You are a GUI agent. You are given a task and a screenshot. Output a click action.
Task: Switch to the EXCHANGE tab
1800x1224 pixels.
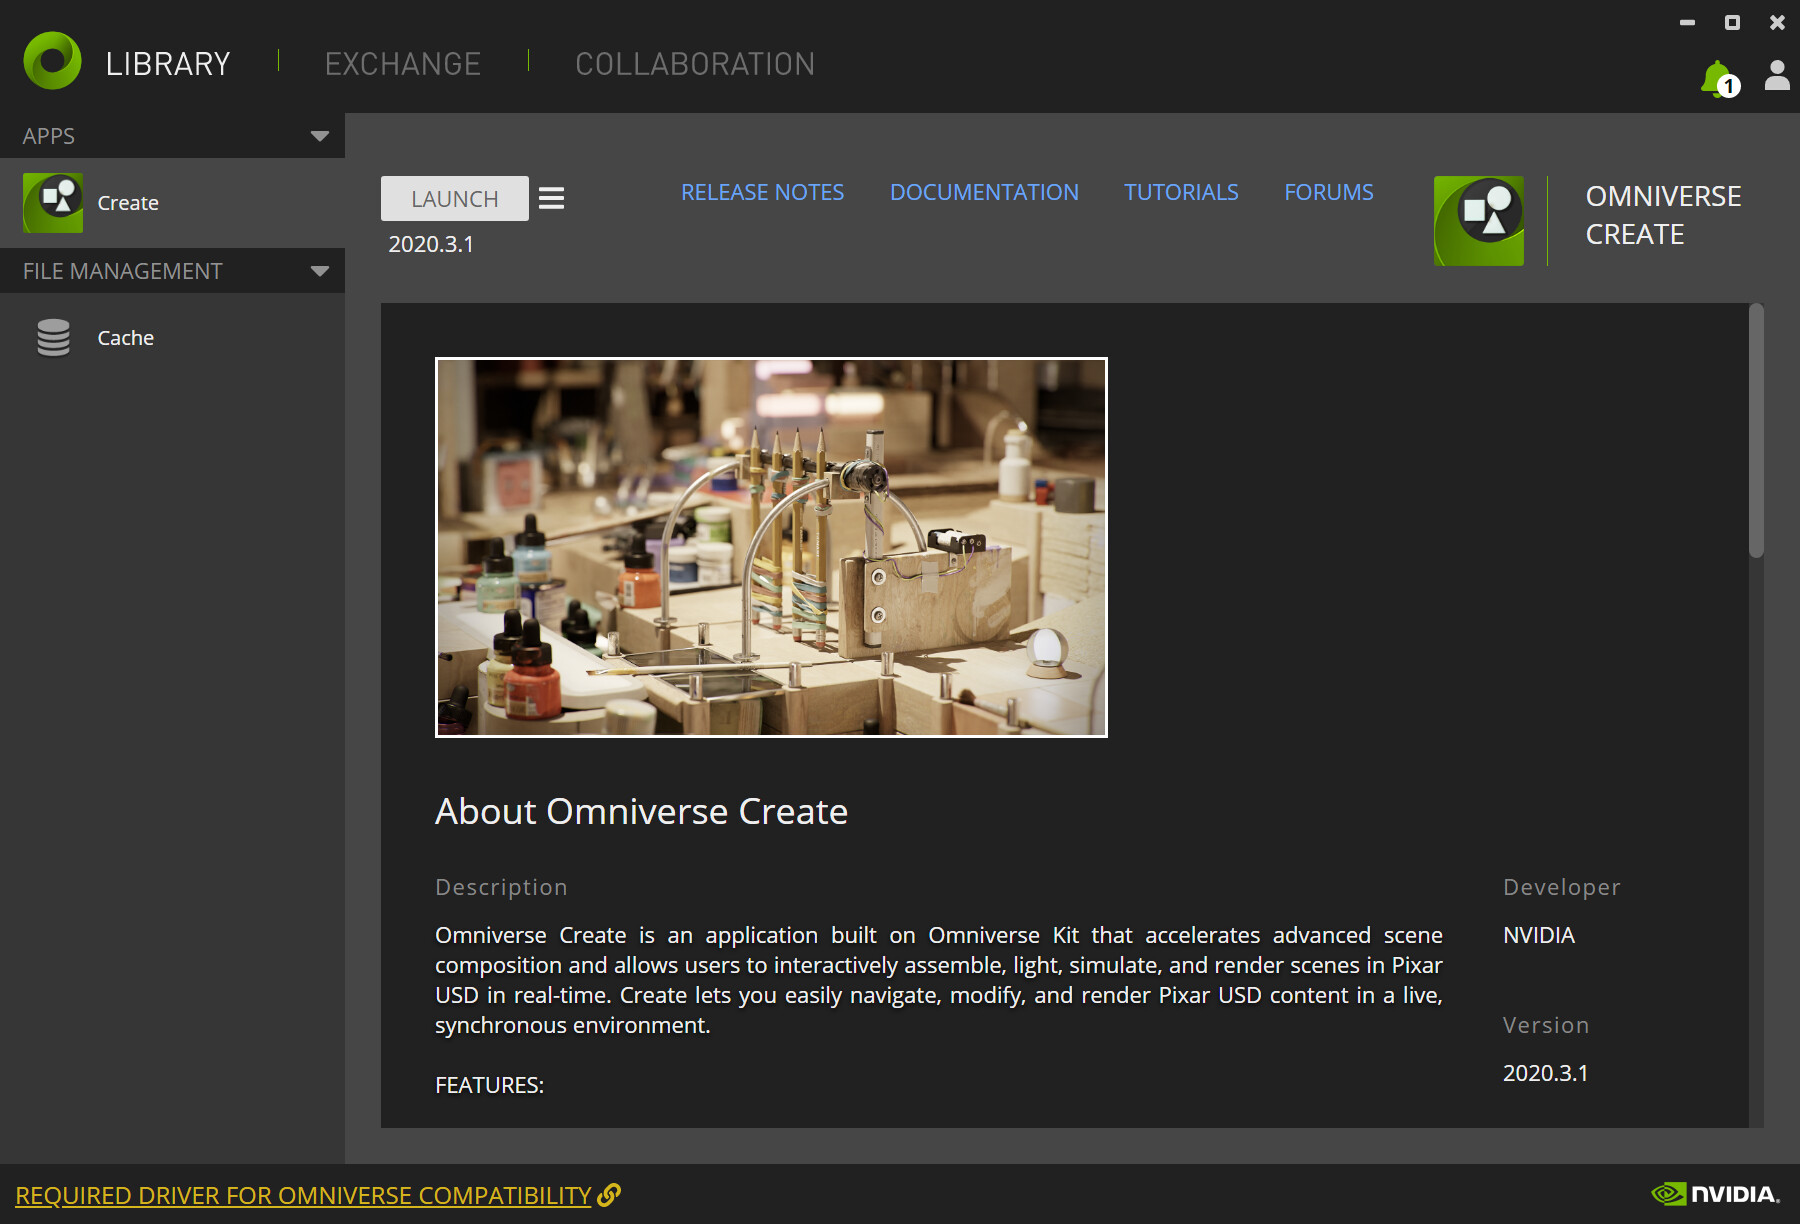(403, 64)
